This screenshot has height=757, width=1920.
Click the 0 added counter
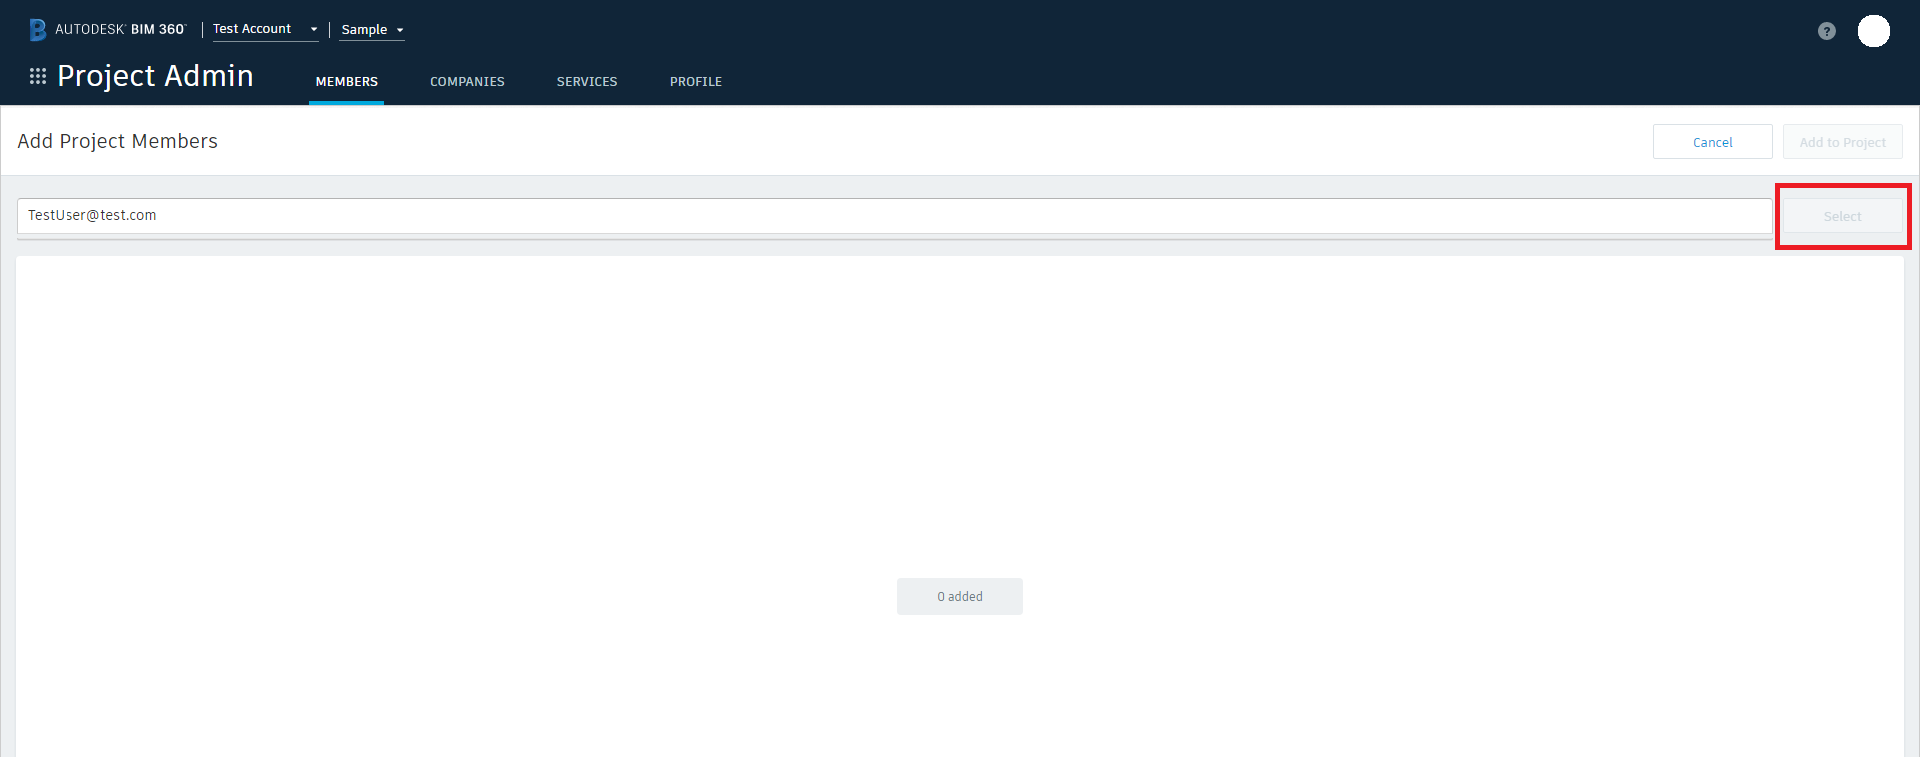tap(960, 596)
